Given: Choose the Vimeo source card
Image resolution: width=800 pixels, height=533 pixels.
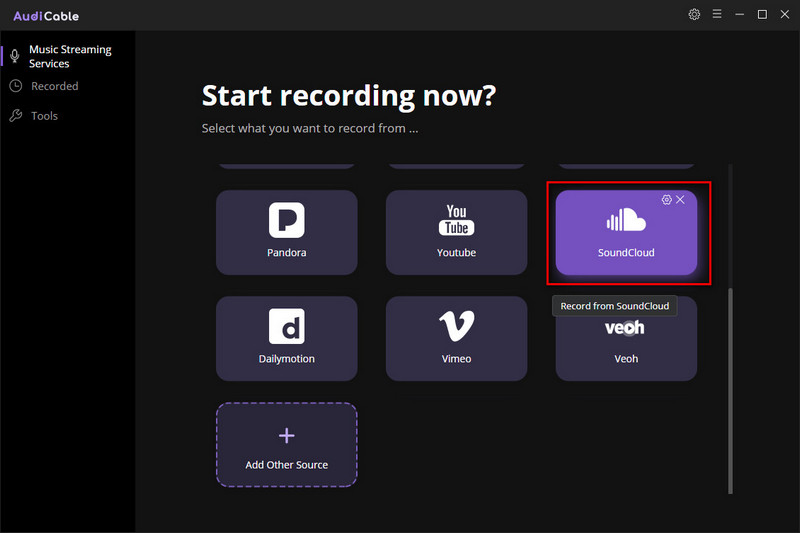Looking at the screenshot, I should [457, 339].
